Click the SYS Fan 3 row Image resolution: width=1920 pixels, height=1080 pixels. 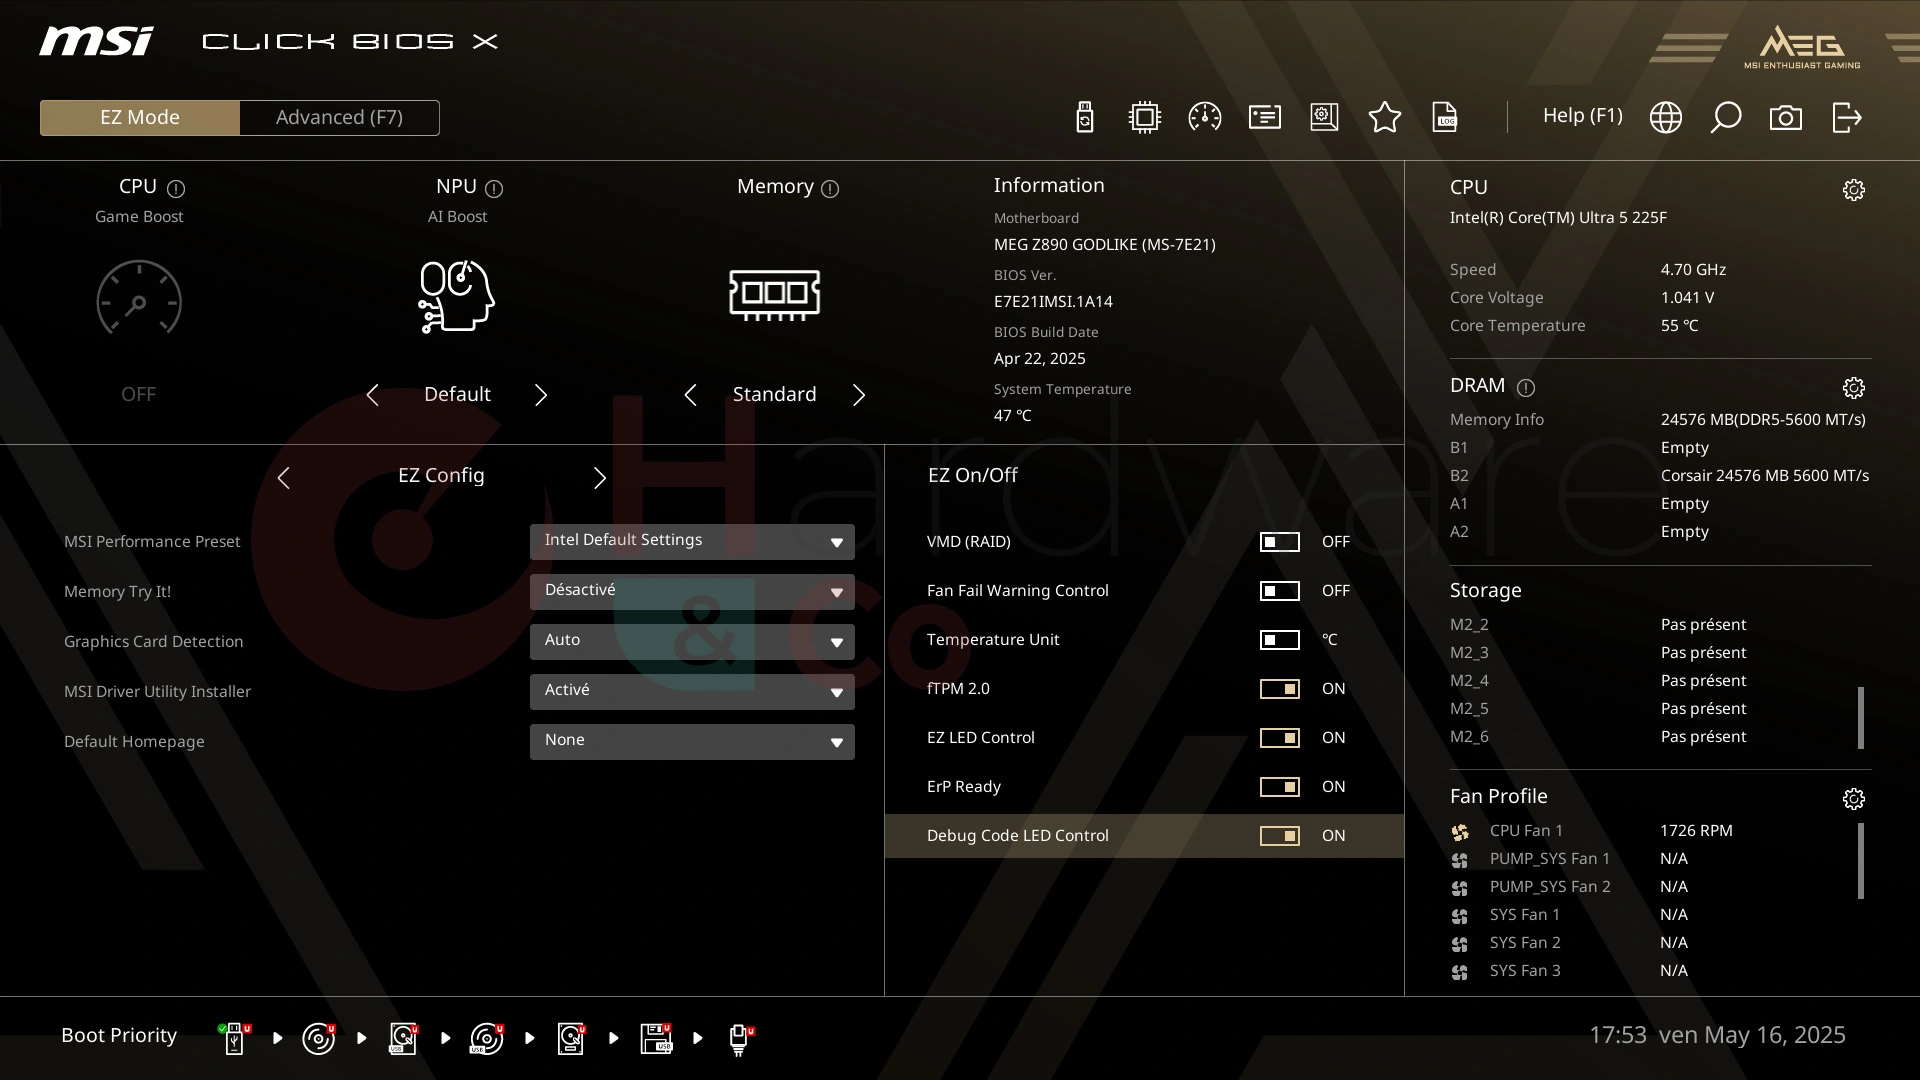click(1650, 971)
